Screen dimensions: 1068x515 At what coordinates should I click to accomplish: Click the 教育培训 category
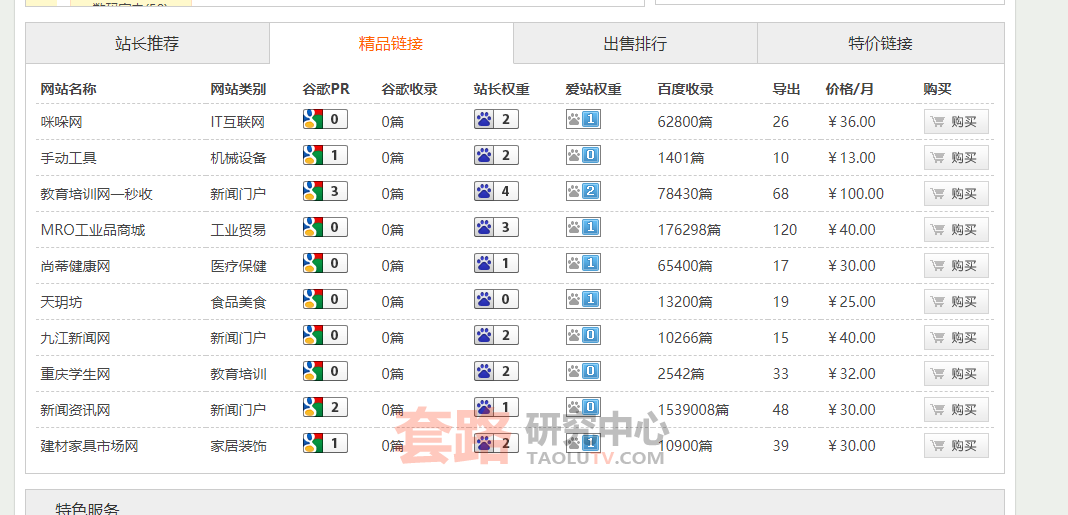238,375
